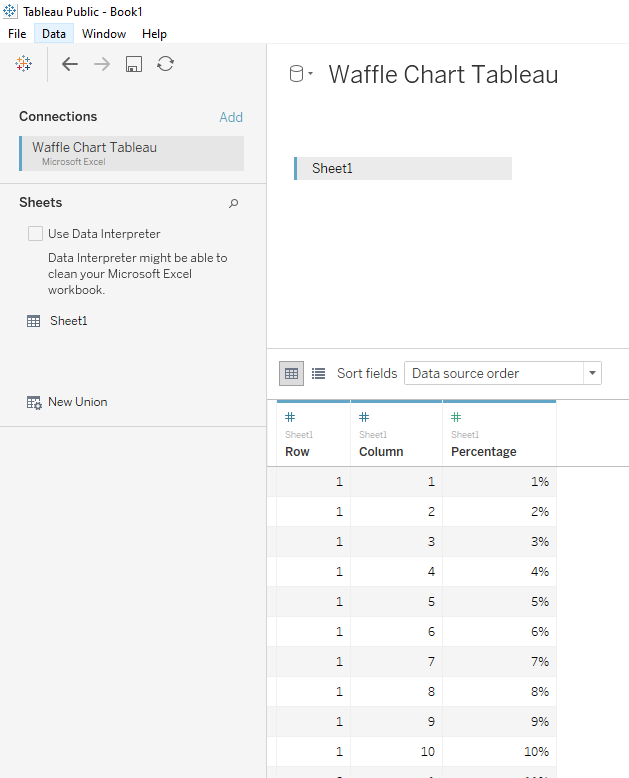The width and height of the screenshot is (629, 778).
Task: Click the forward arrow toolbar icon
Action: click(102, 64)
